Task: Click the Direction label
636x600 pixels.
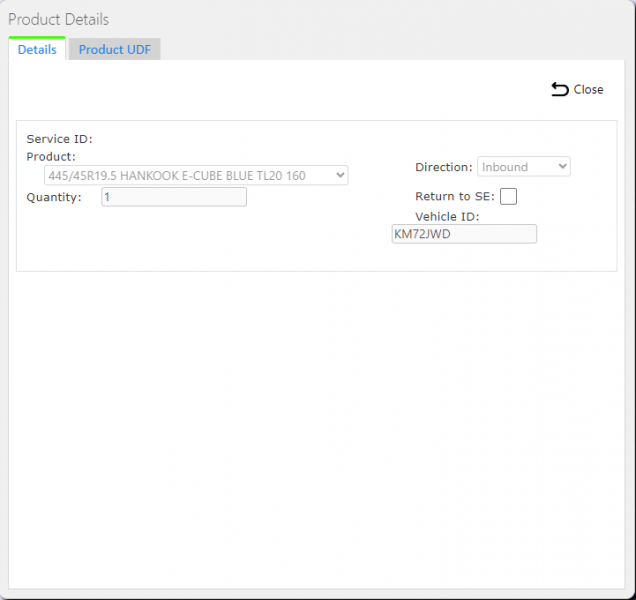Action: point(444,167)
